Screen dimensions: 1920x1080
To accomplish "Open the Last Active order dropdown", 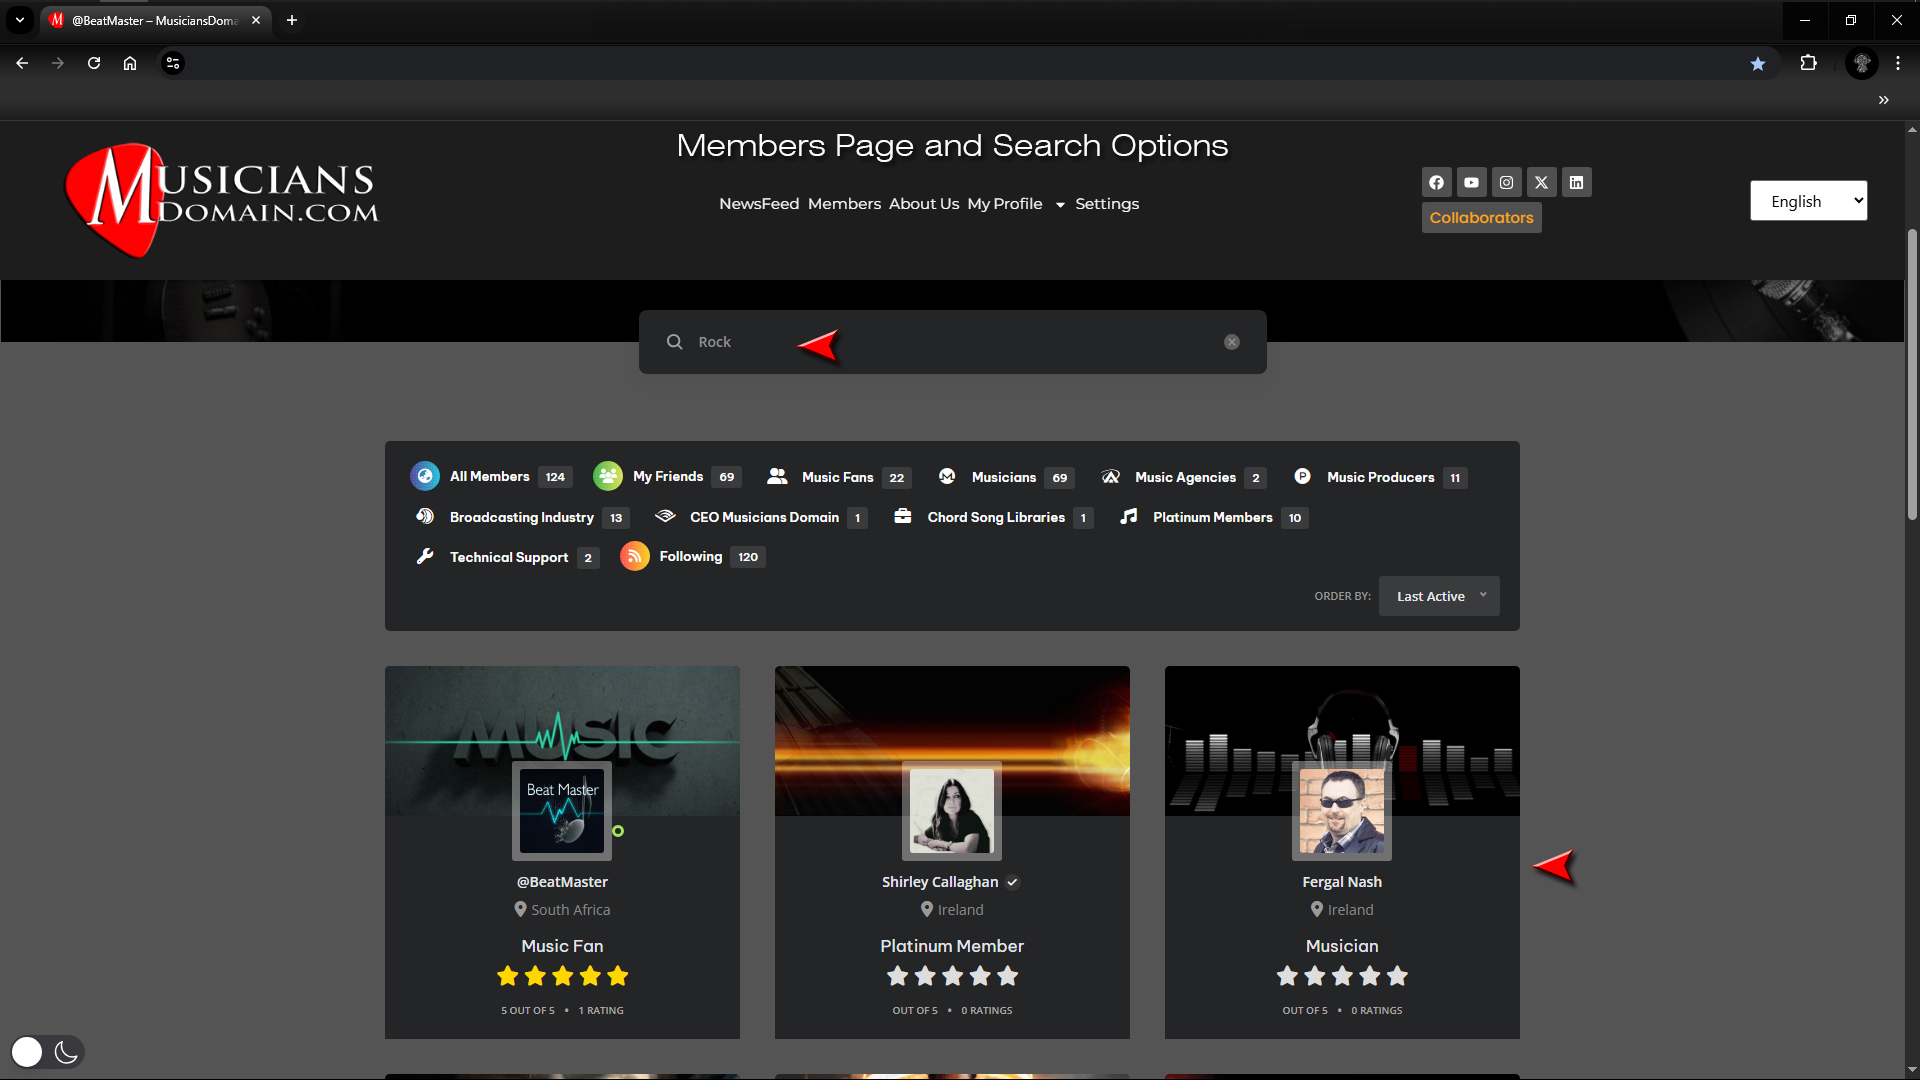I will point(1439,596).
